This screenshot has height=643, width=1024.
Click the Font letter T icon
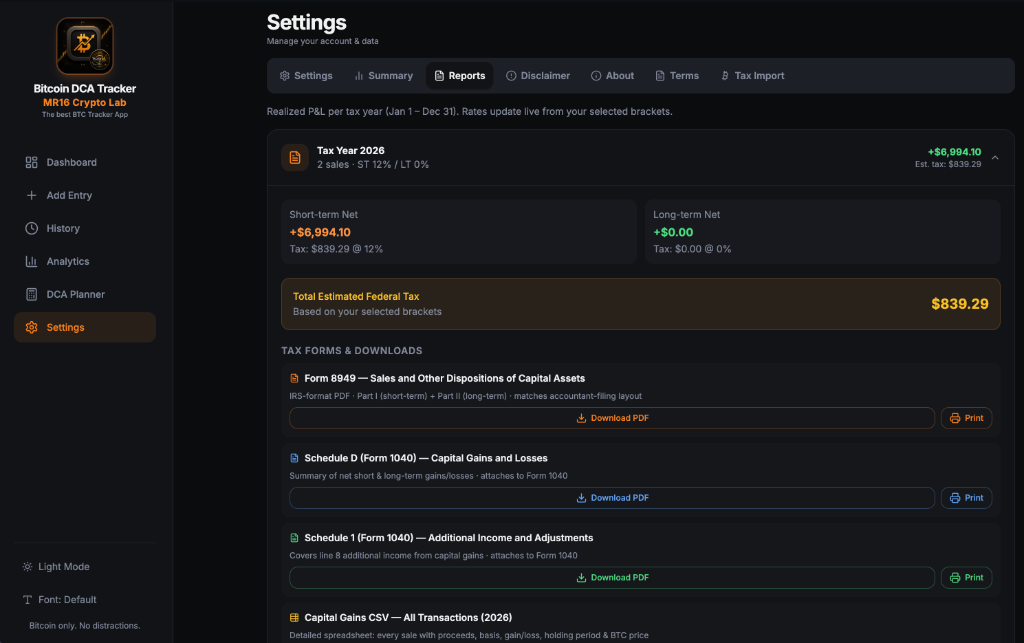tap(27, 599)
